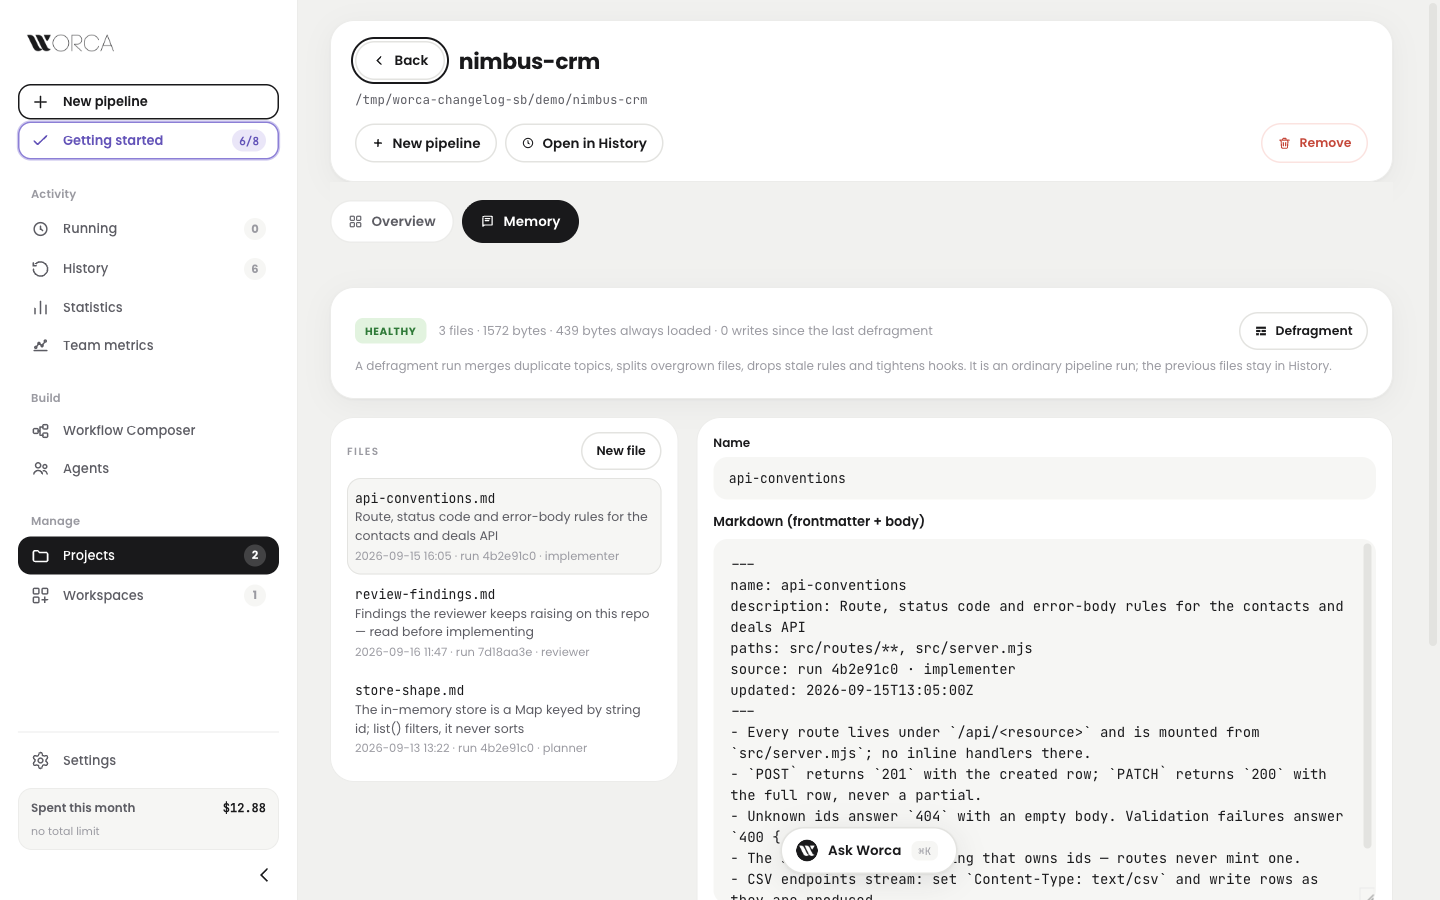This screenshot has width=1440, height=900.
Task: Click the Settings gear icon
Action: pos(40,761)
